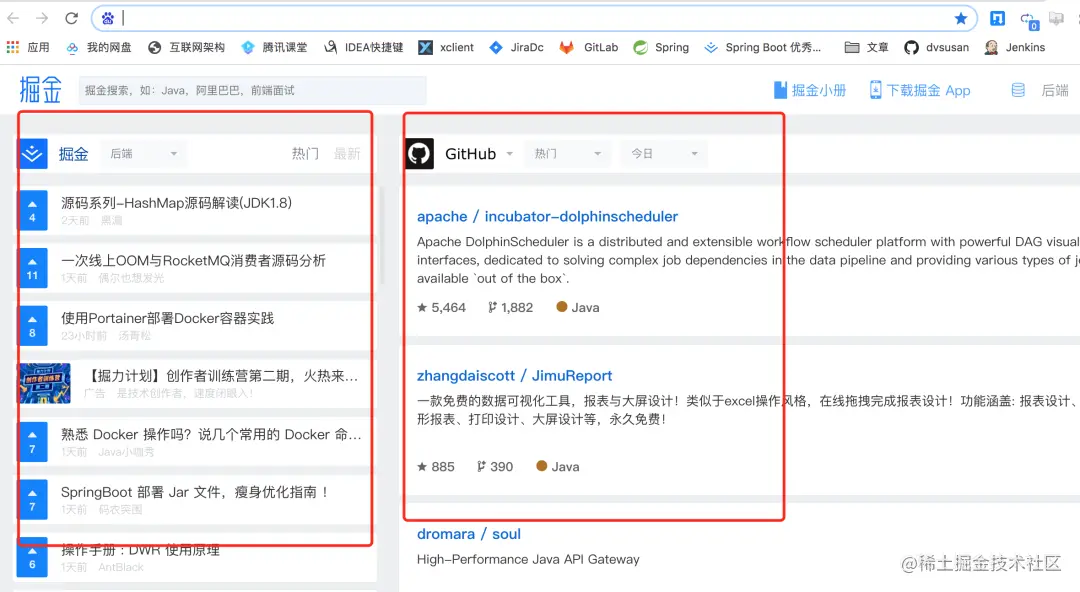This screenshot has height=592, width=1080.
Task: Select the 热门 tab in left panel
Action: click(305, 153)
